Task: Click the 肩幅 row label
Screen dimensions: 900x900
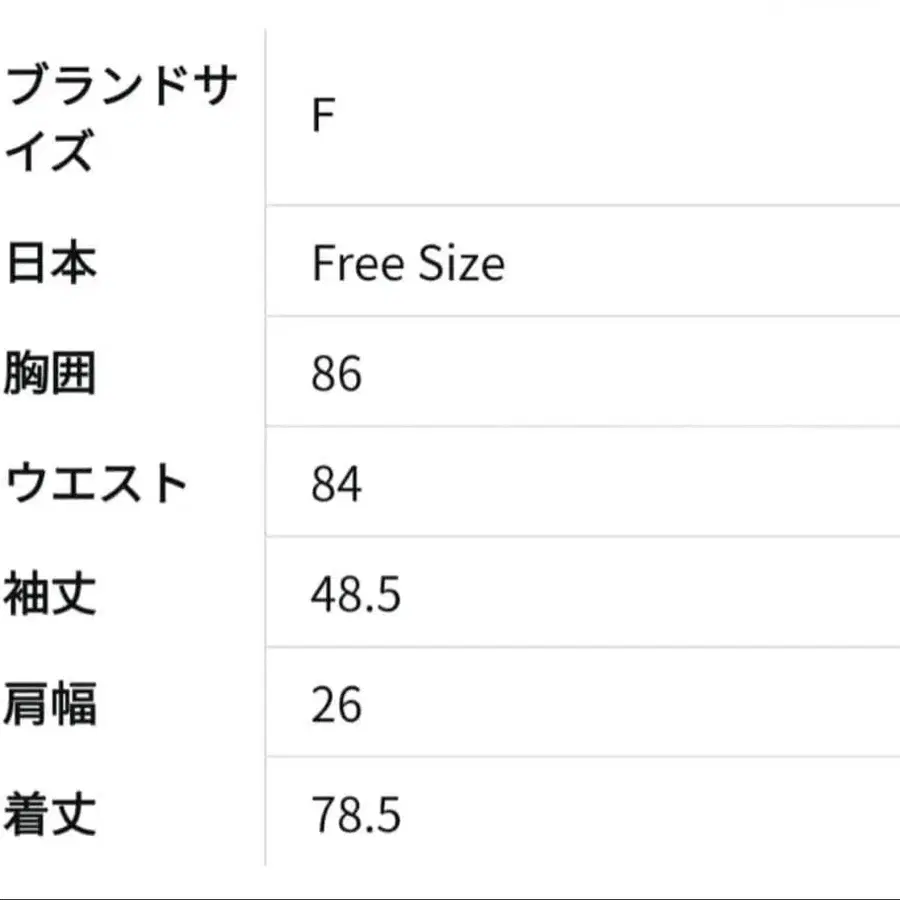Action: [x=52, y=705]
